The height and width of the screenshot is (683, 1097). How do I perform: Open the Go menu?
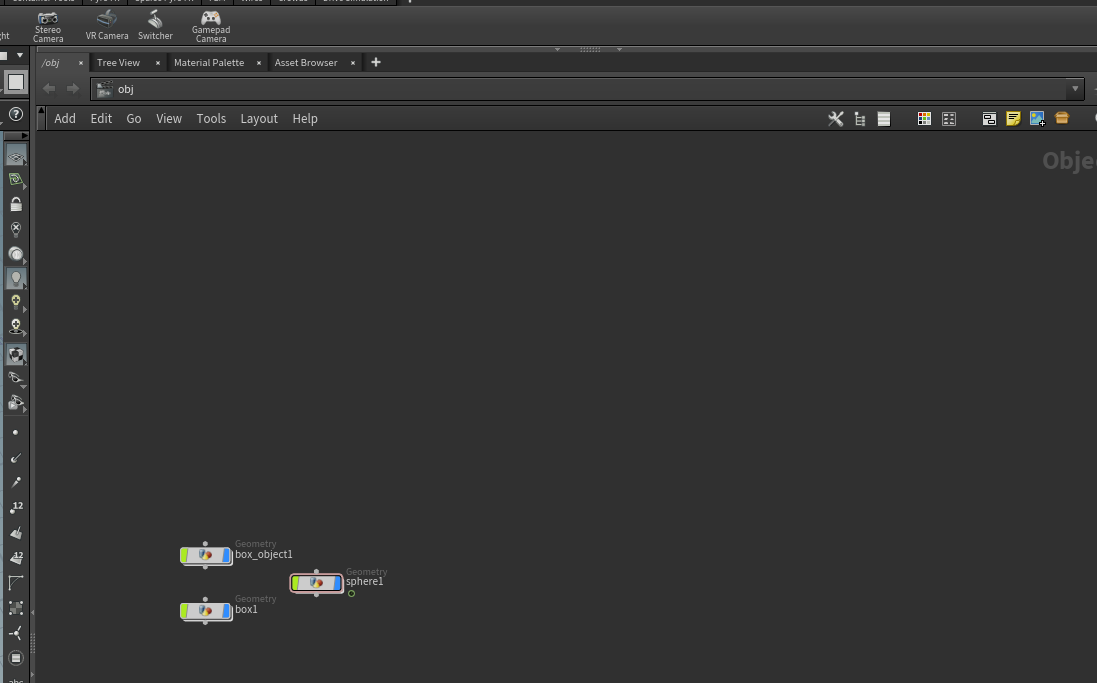click(134, 119)
